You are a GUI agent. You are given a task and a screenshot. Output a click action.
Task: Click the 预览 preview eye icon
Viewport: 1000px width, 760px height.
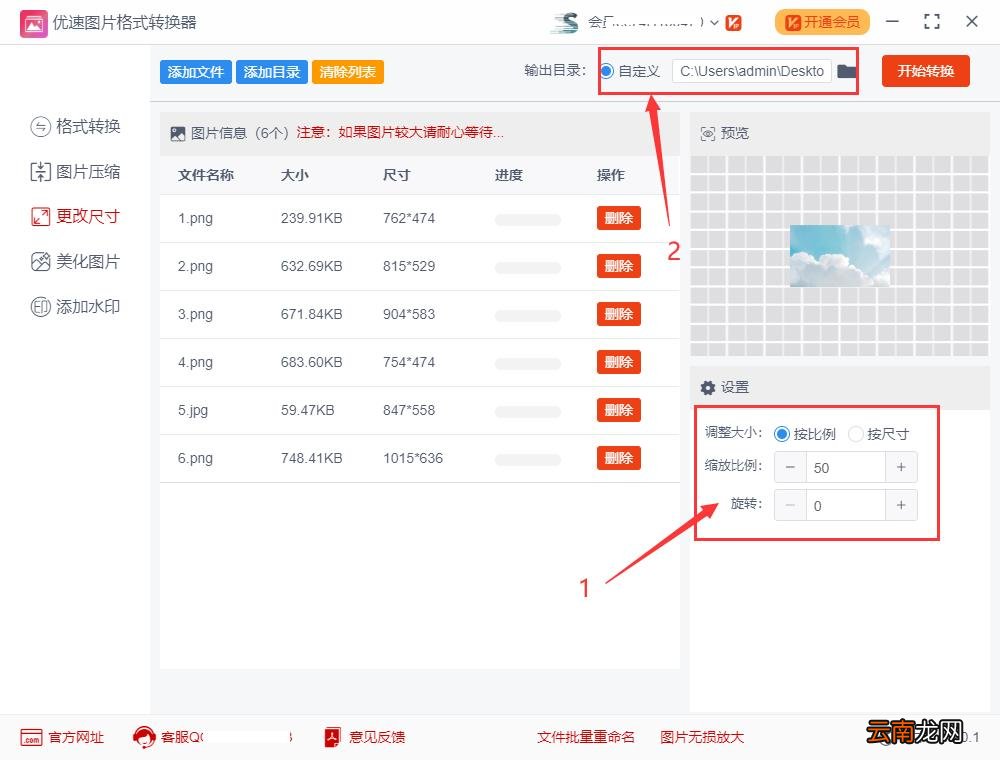point(708,133)
